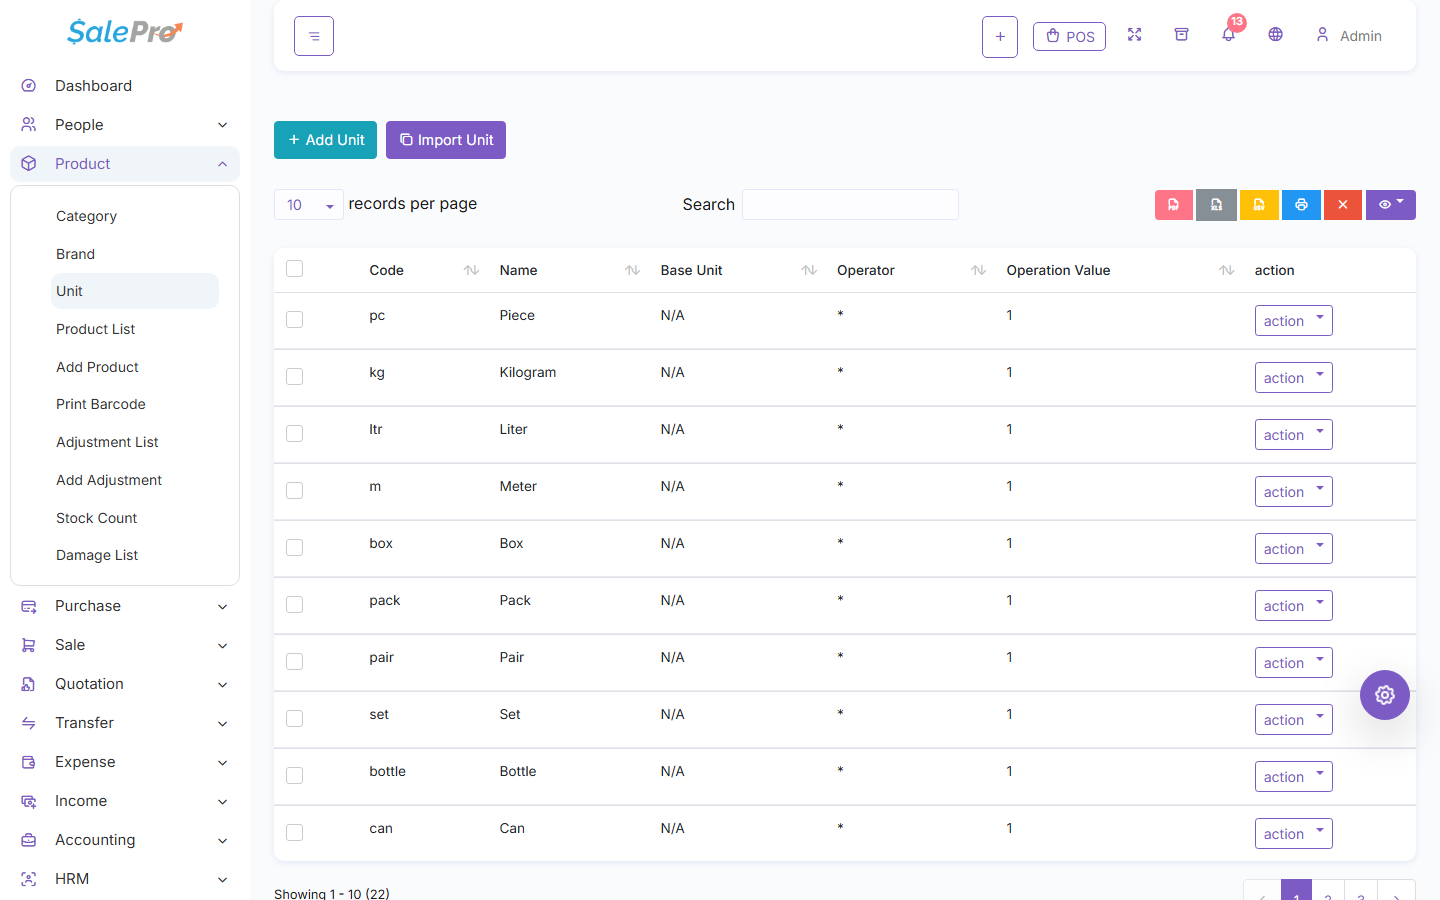Image resolution: width=1440 pixels, height=900 pixels.
Task: Open the column visibility eye dropdown
Action: 1391,205
